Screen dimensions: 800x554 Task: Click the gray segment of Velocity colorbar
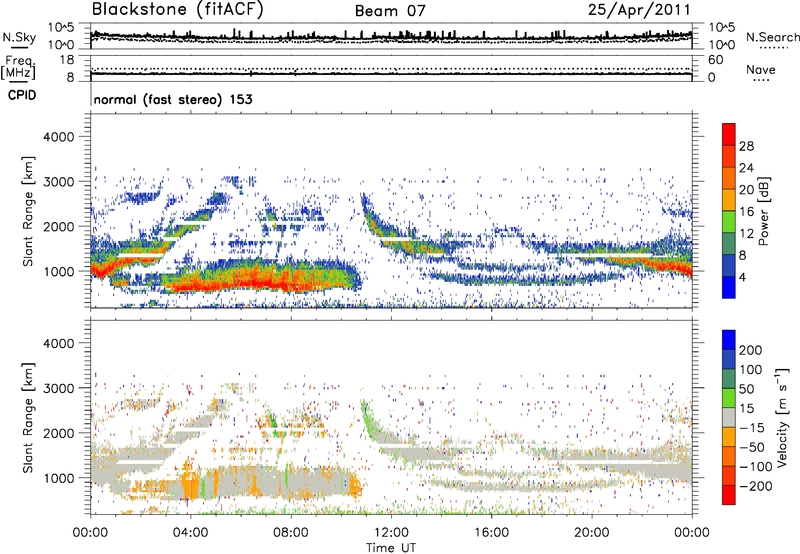coord(729,417)
